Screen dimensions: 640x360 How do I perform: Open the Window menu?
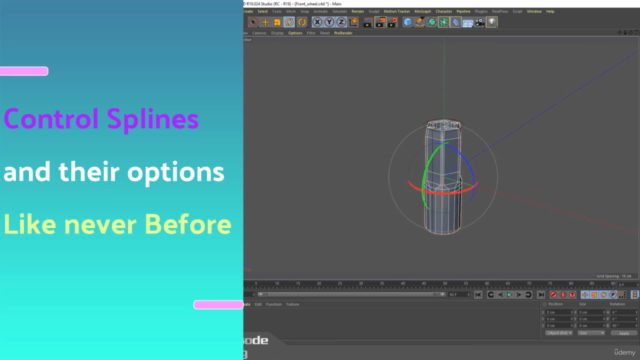pyautogui.click(x=534, y=11)
